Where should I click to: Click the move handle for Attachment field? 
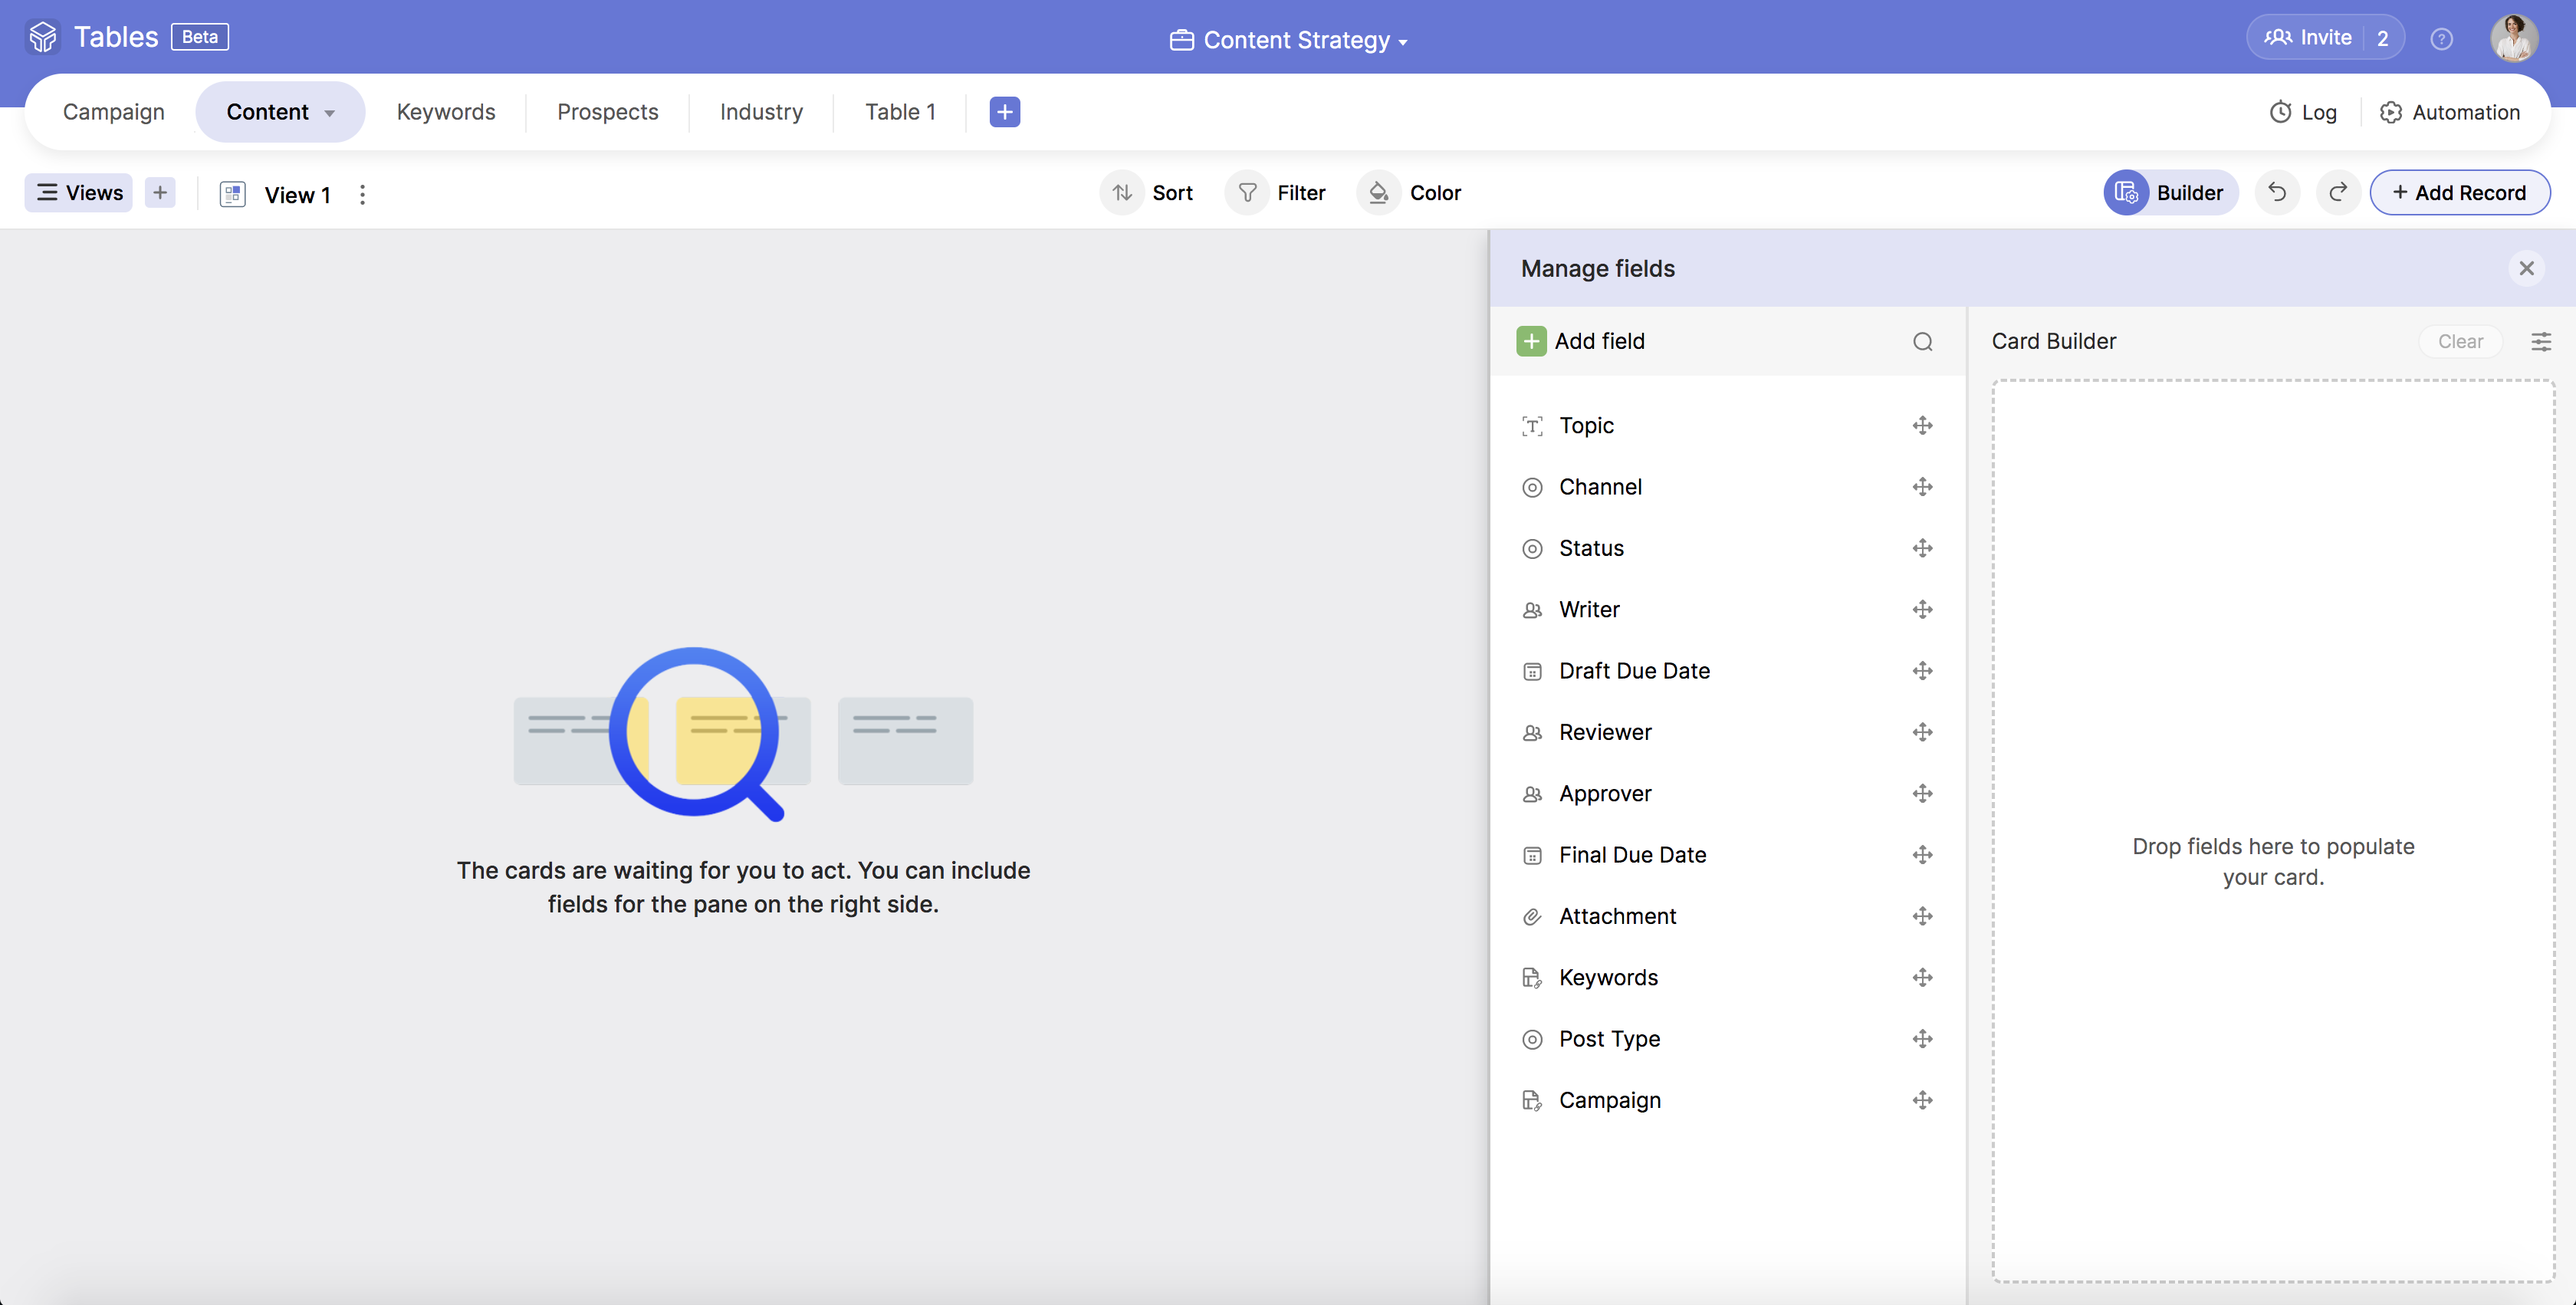click(x=1922, y=917)
